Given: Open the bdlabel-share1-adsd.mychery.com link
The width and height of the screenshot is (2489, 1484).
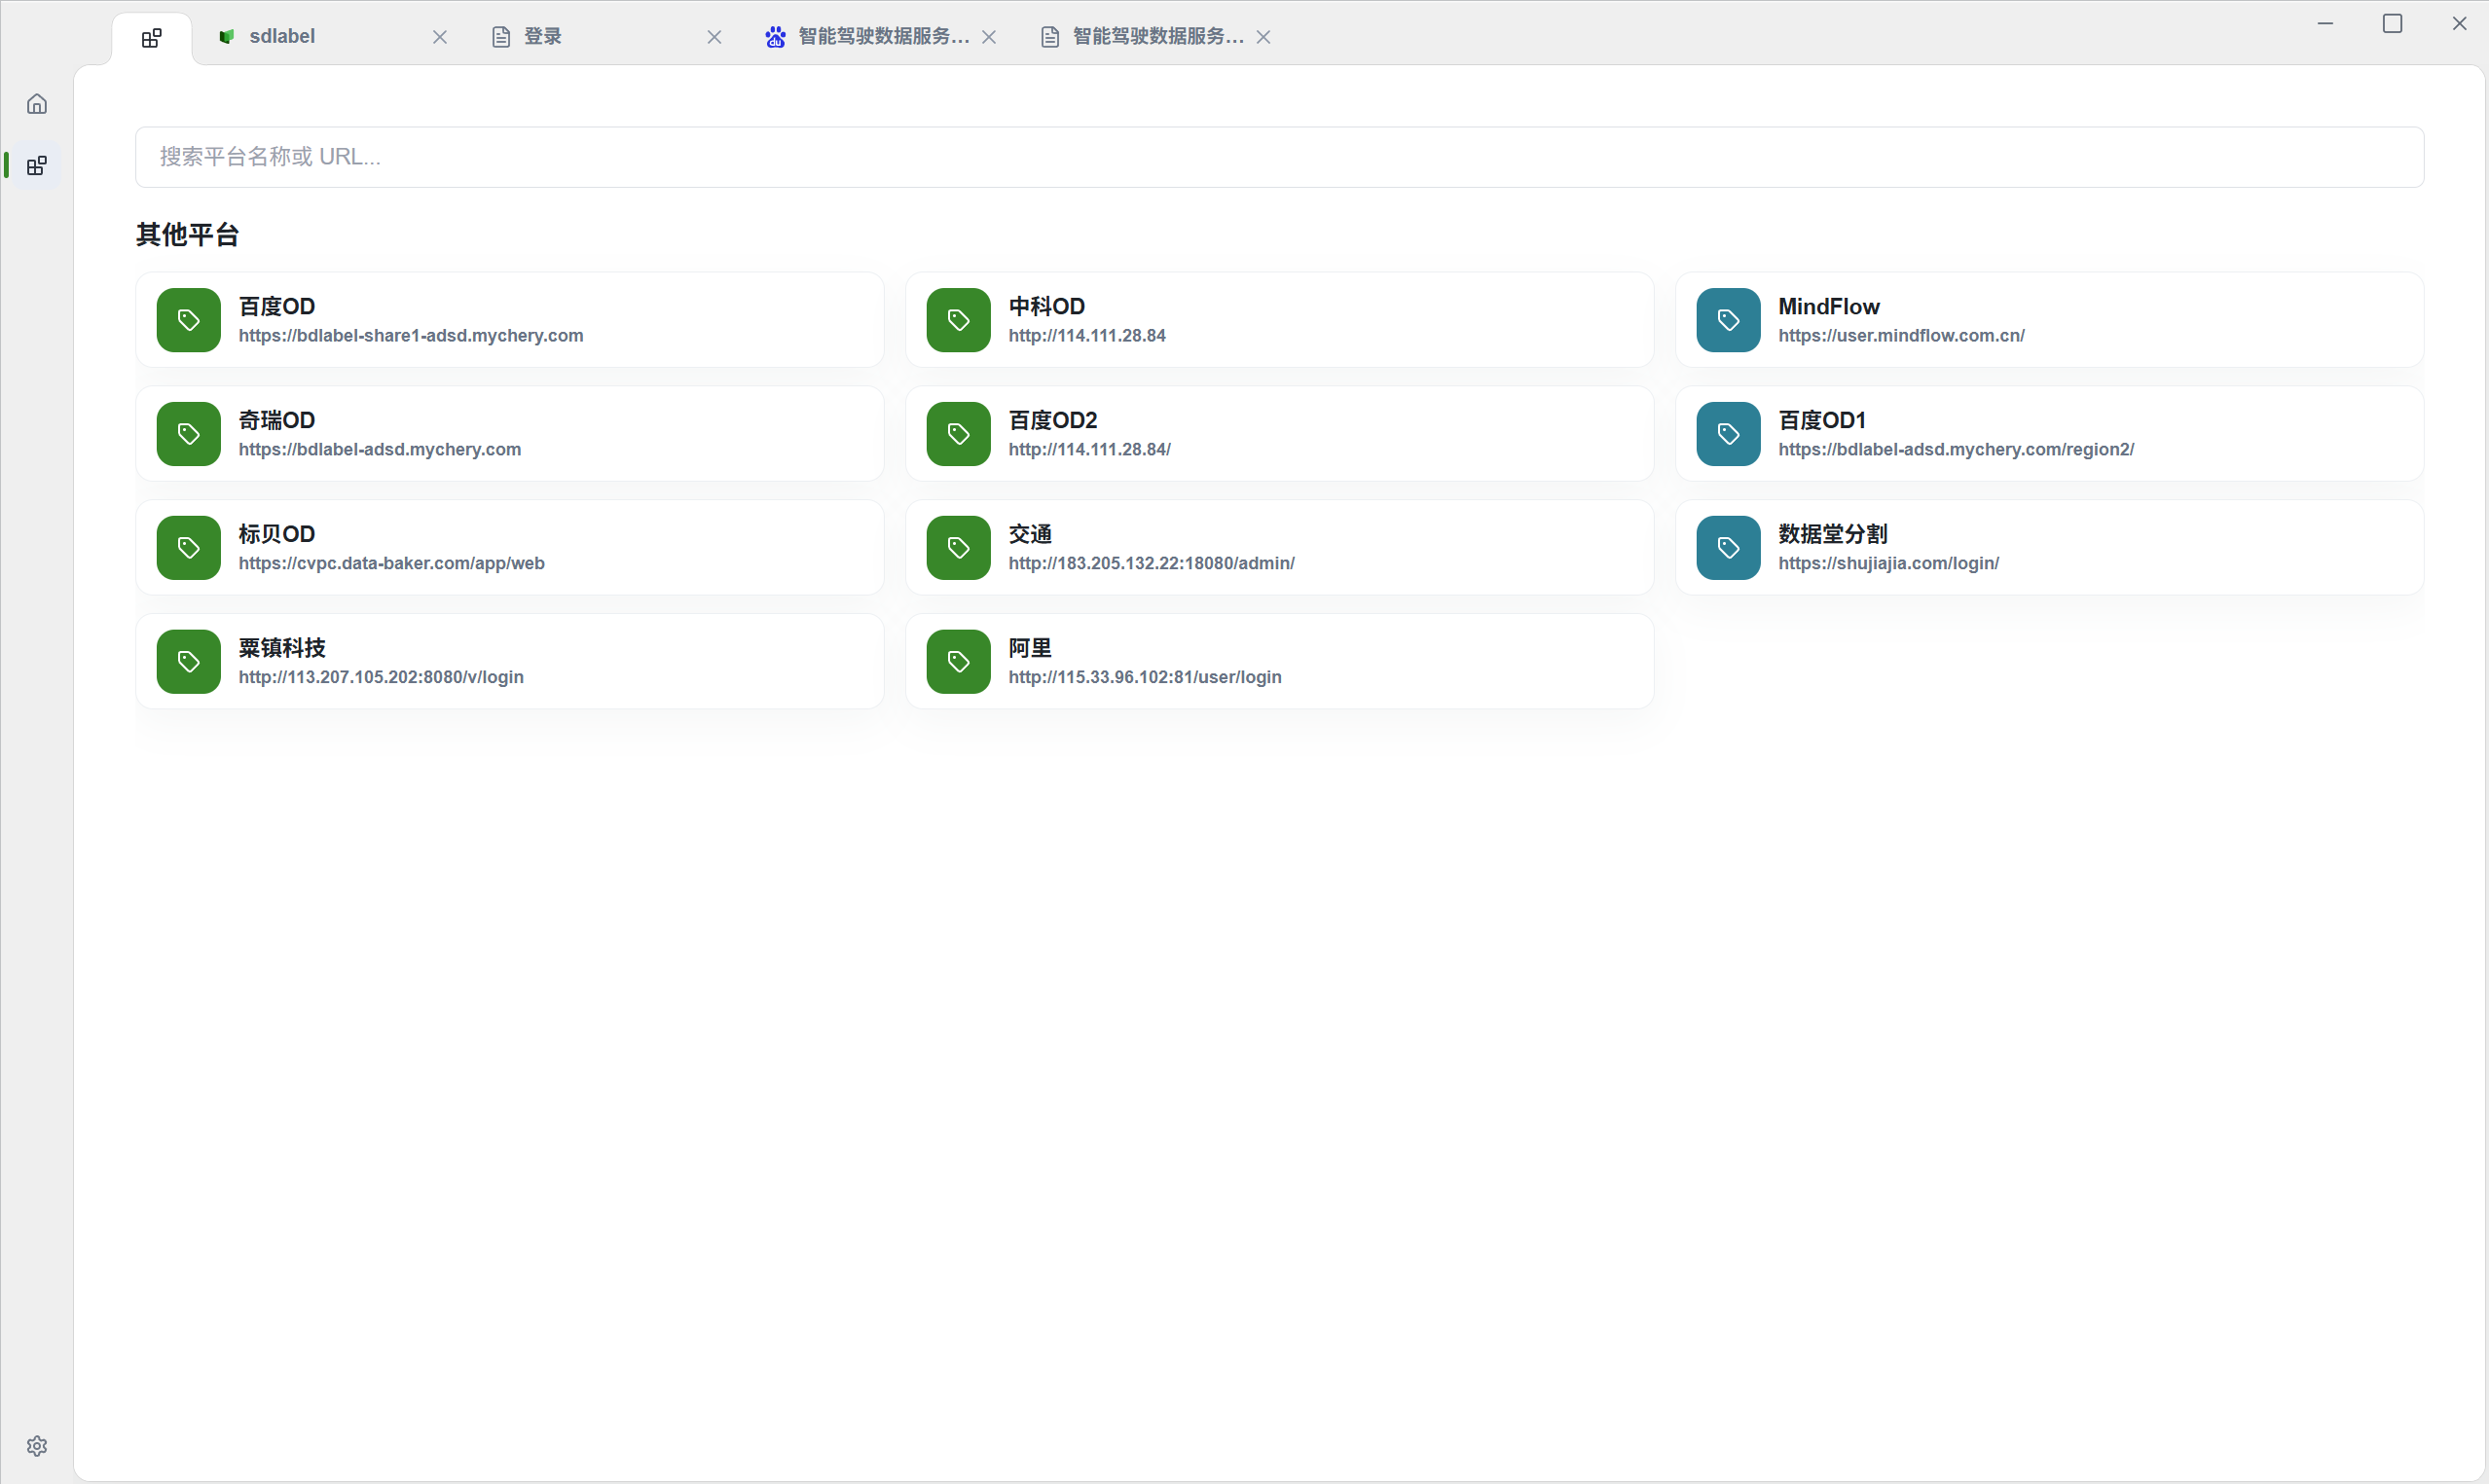Looking at the screenshot, I should tap(411, 336).
